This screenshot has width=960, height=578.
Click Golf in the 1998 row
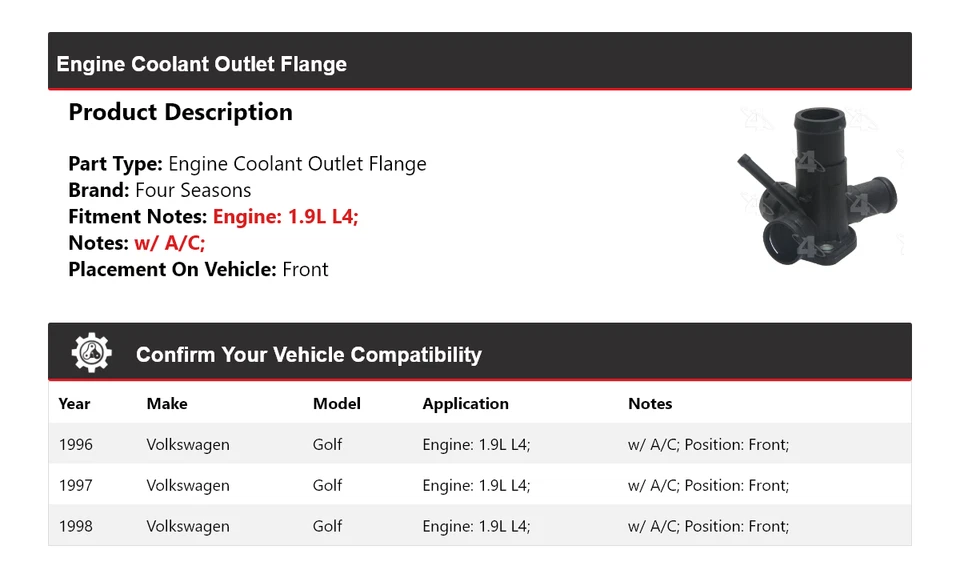(327, 527)
